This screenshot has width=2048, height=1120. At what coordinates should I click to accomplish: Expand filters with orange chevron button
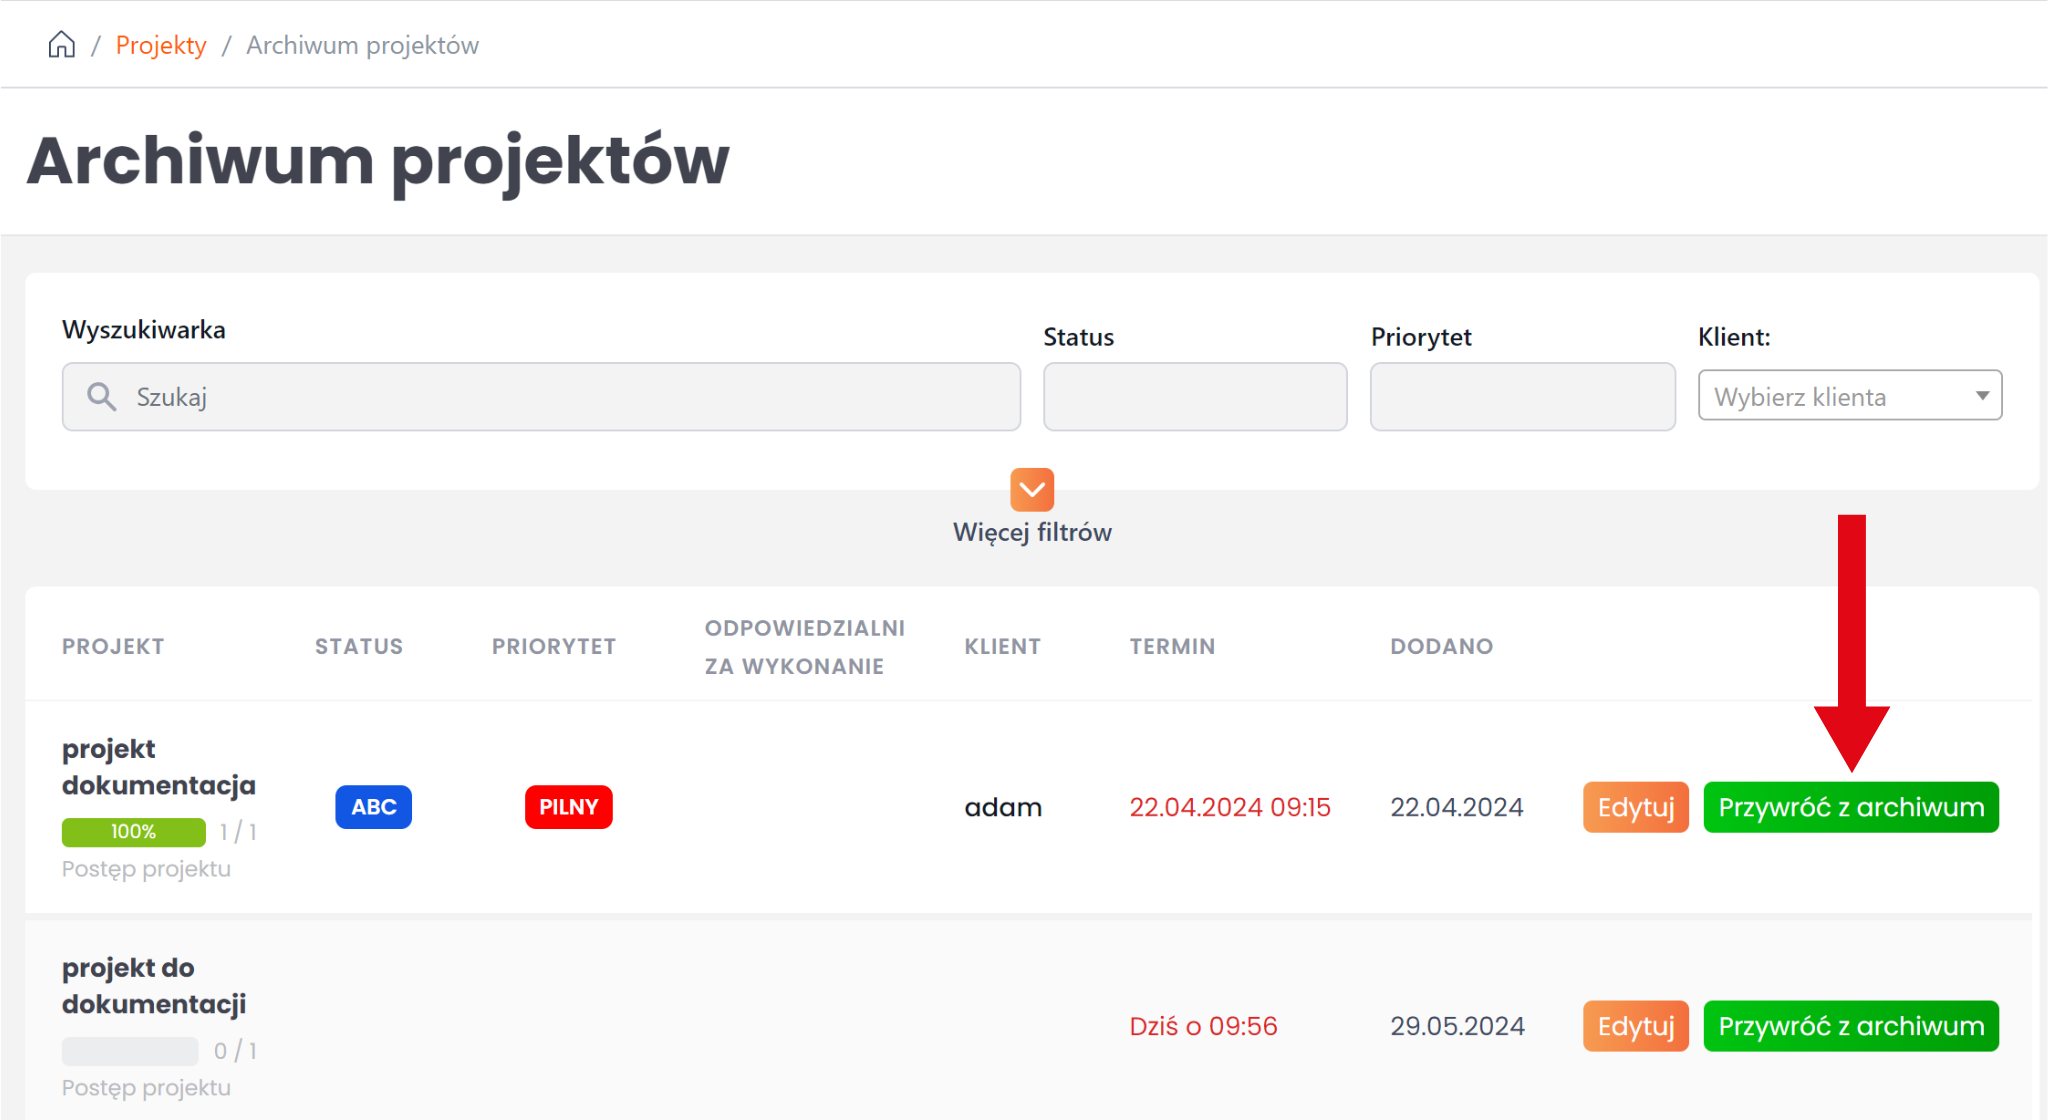coord(1032,490)
